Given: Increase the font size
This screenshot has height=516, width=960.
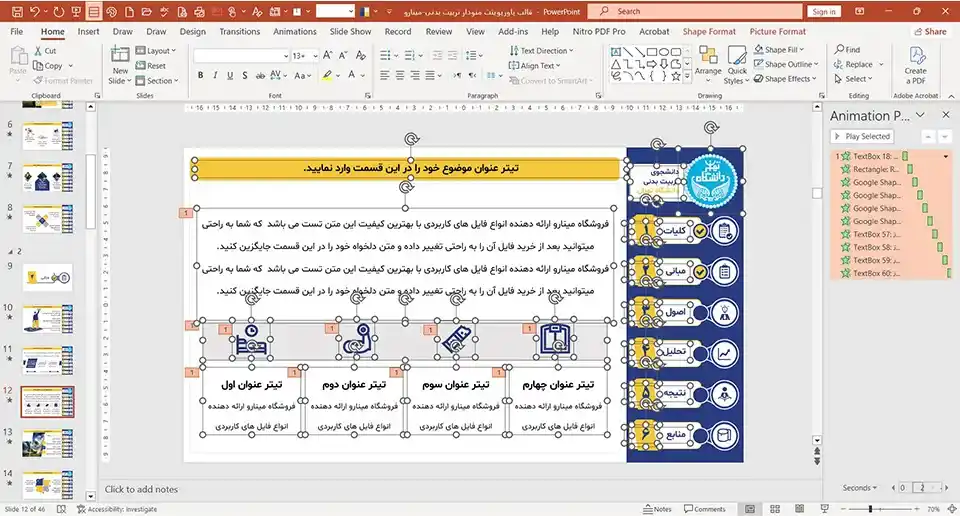Looking at the screenshot, I should click(x=328, y=56).
